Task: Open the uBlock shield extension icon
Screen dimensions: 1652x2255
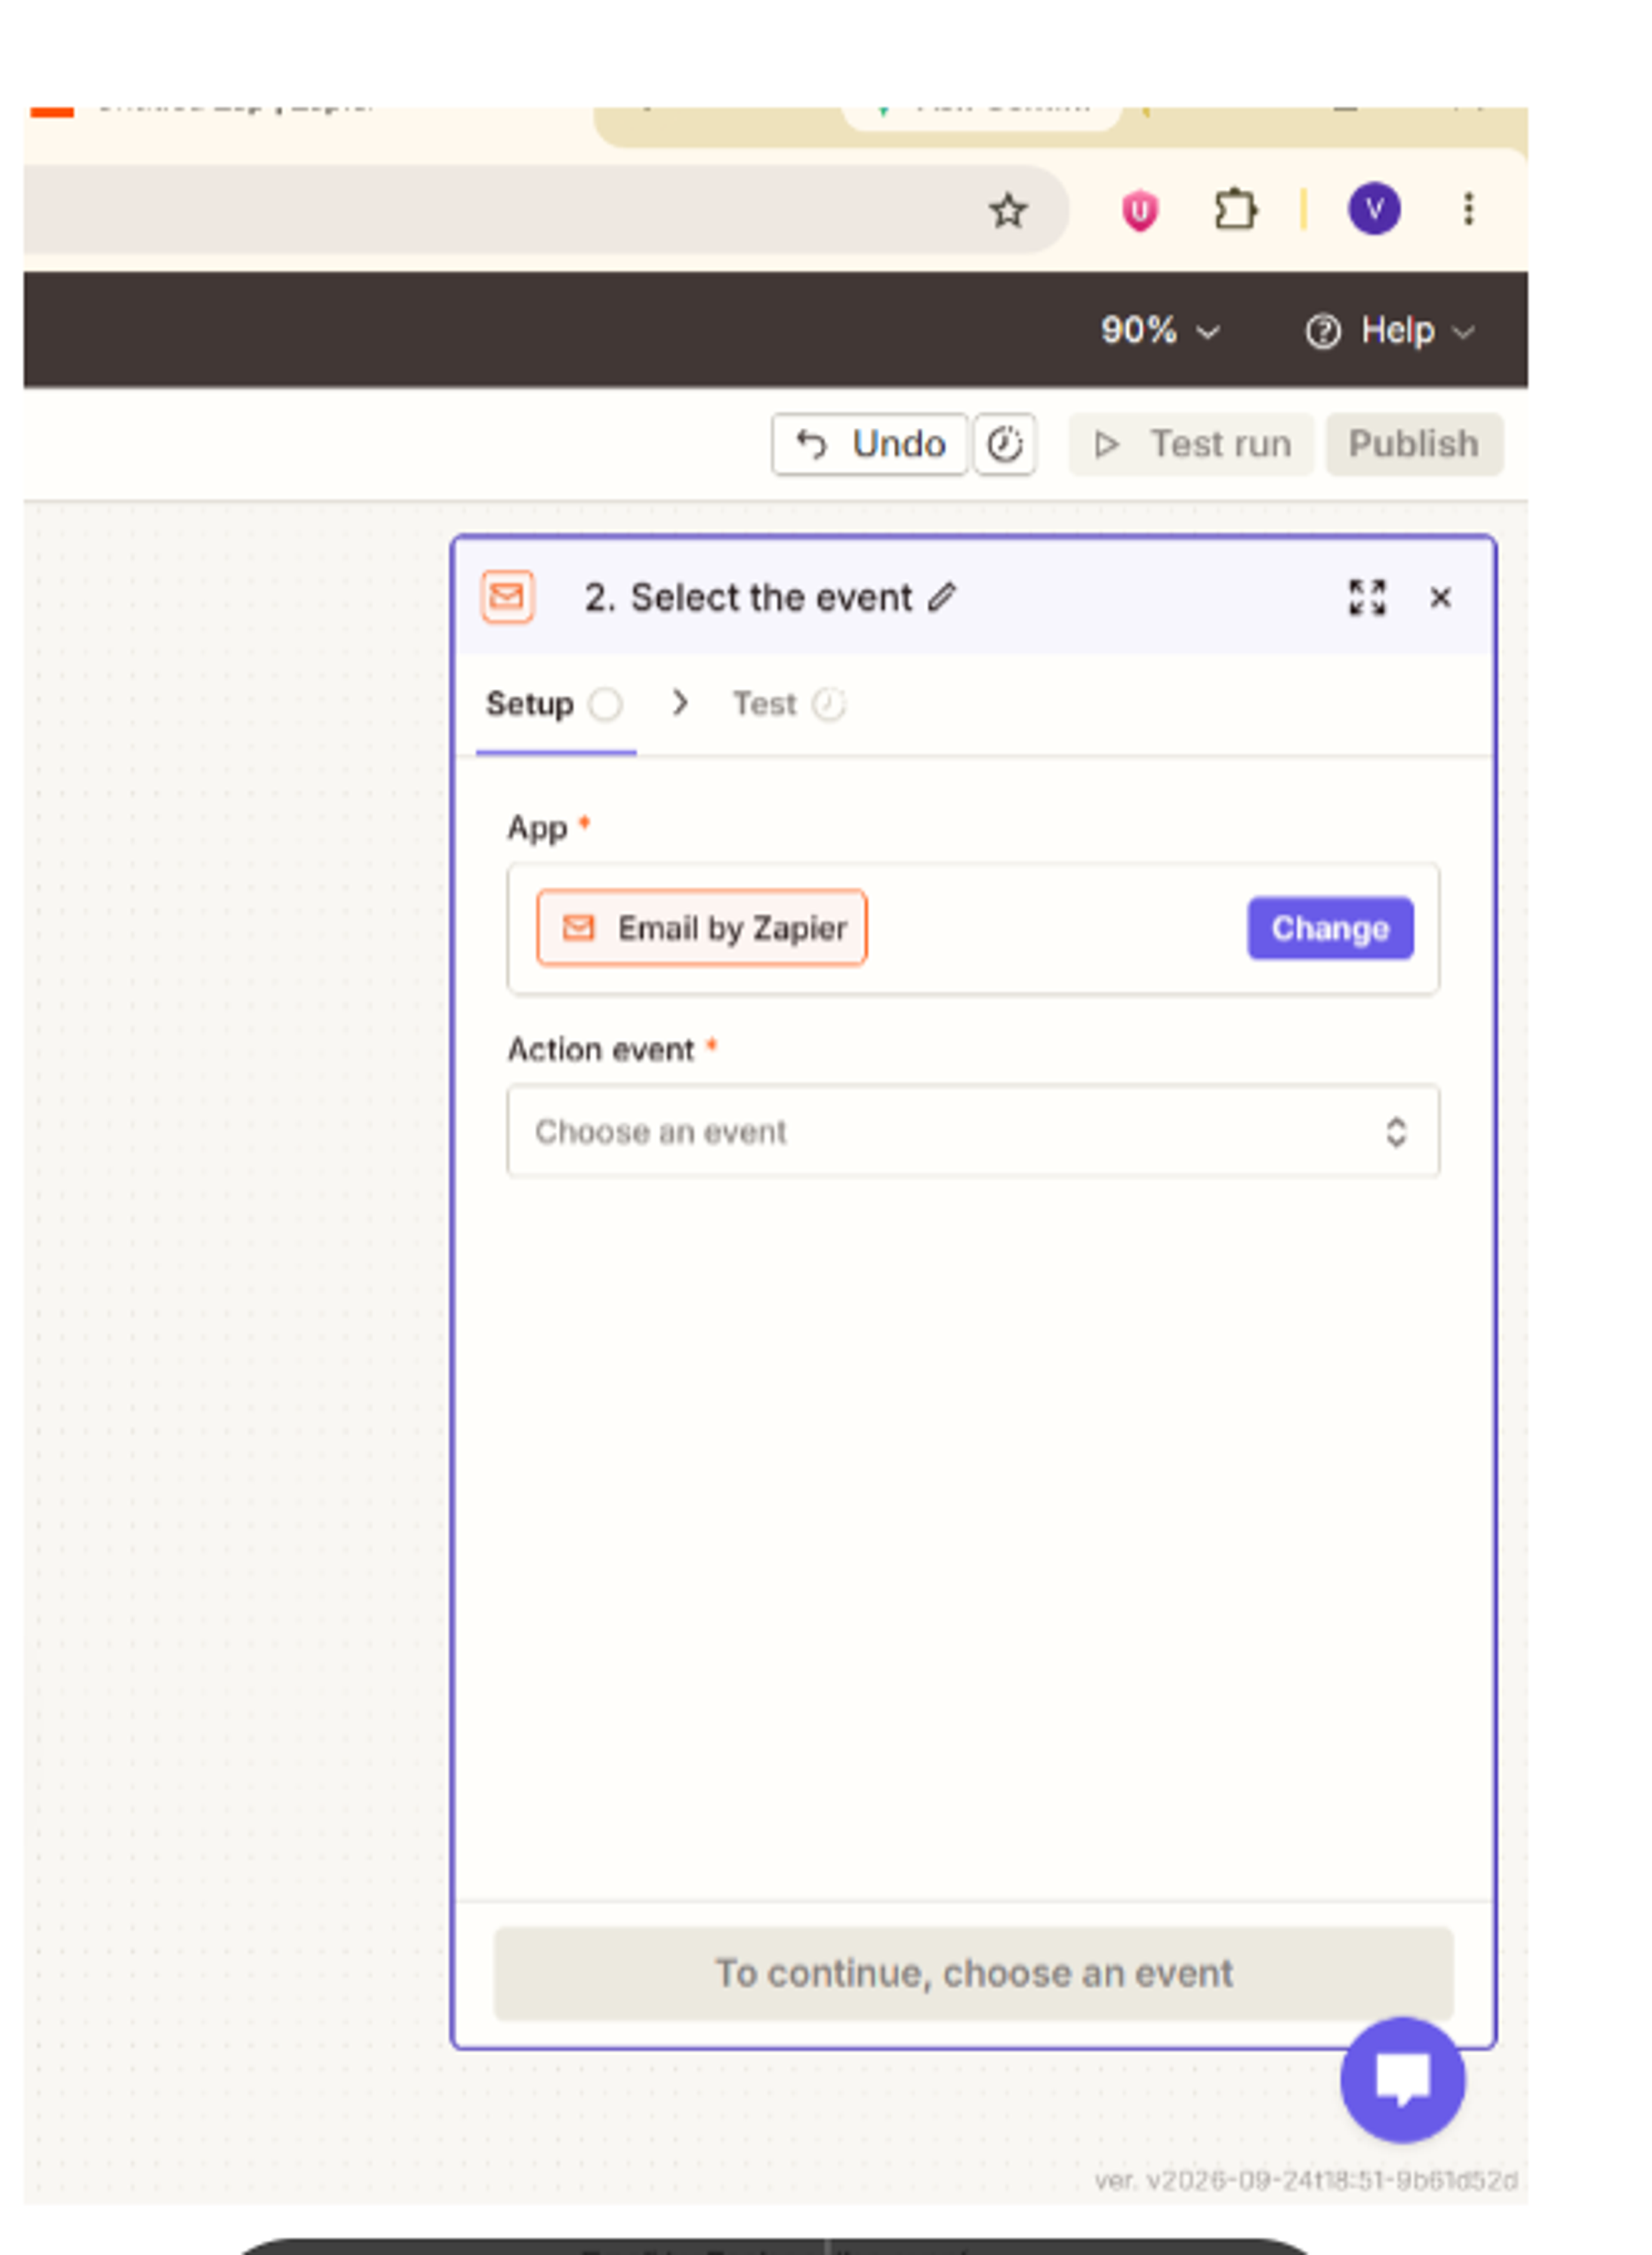Action: click(1139, 210)
